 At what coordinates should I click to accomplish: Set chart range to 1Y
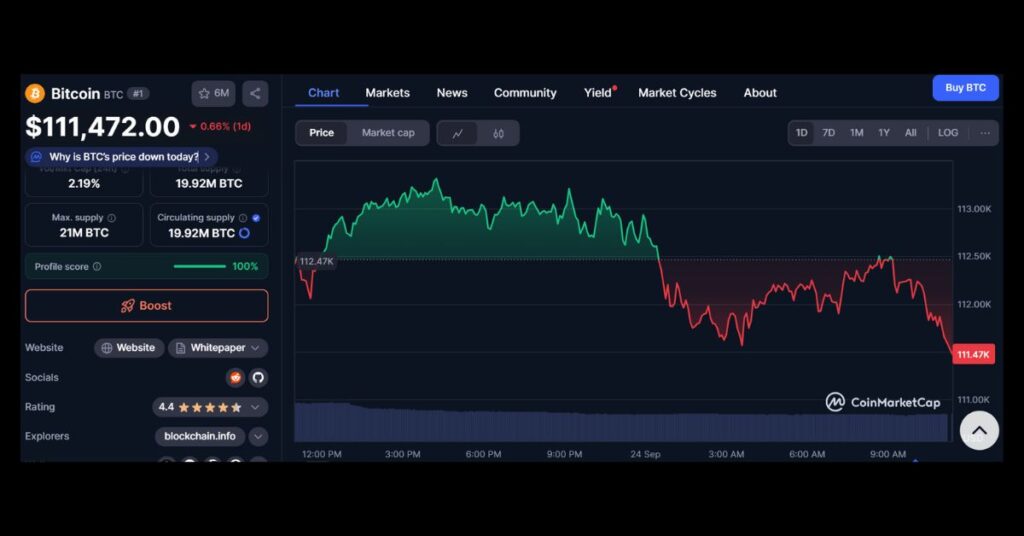pos(884,133)
